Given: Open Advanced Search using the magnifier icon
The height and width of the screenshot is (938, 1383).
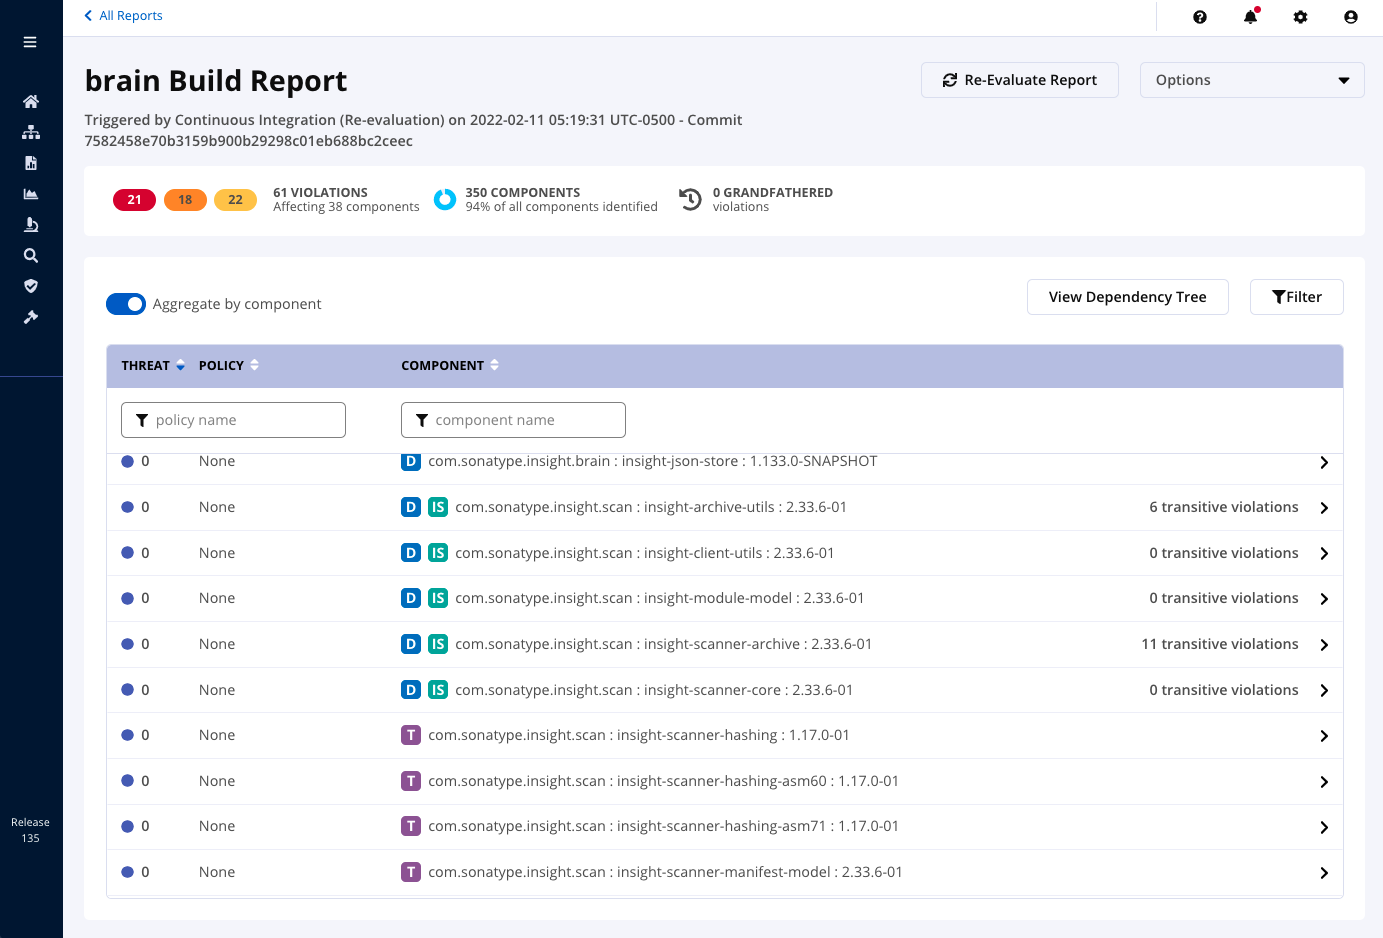Looking at the screenshot, I should tap(30, 255).
